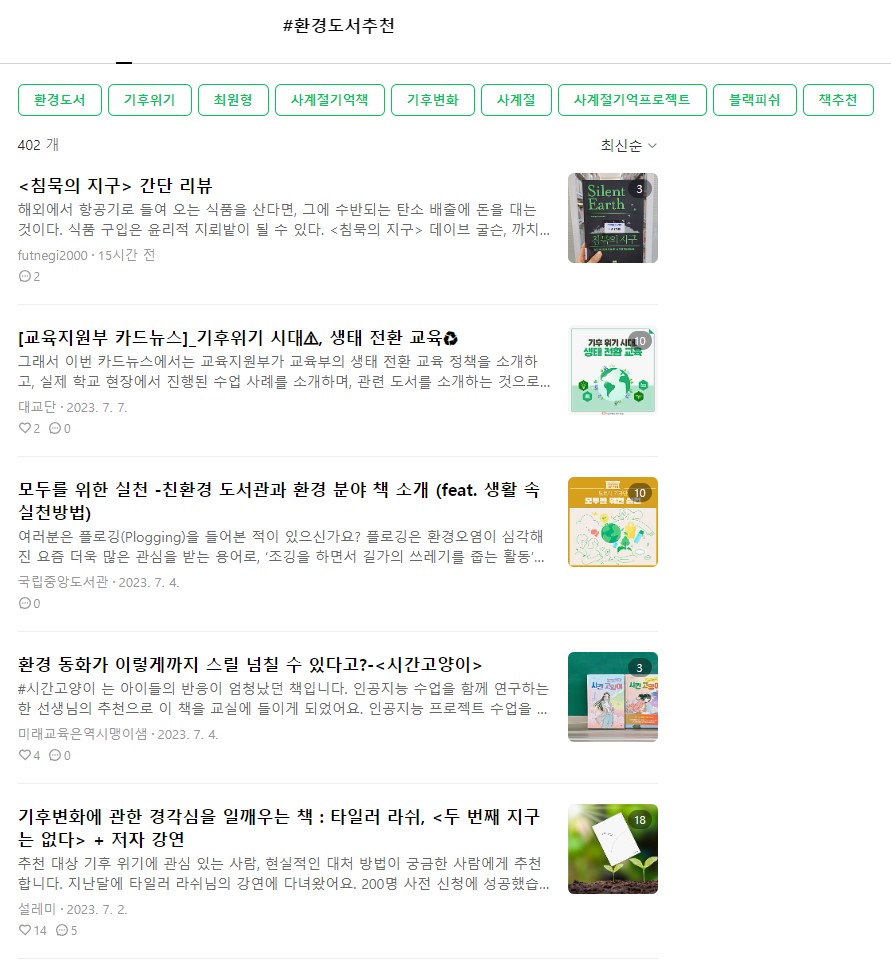The image size is (891, 962).
Task: Filter by 사계절기억프로젝트 tag
Action: (632, 100)
